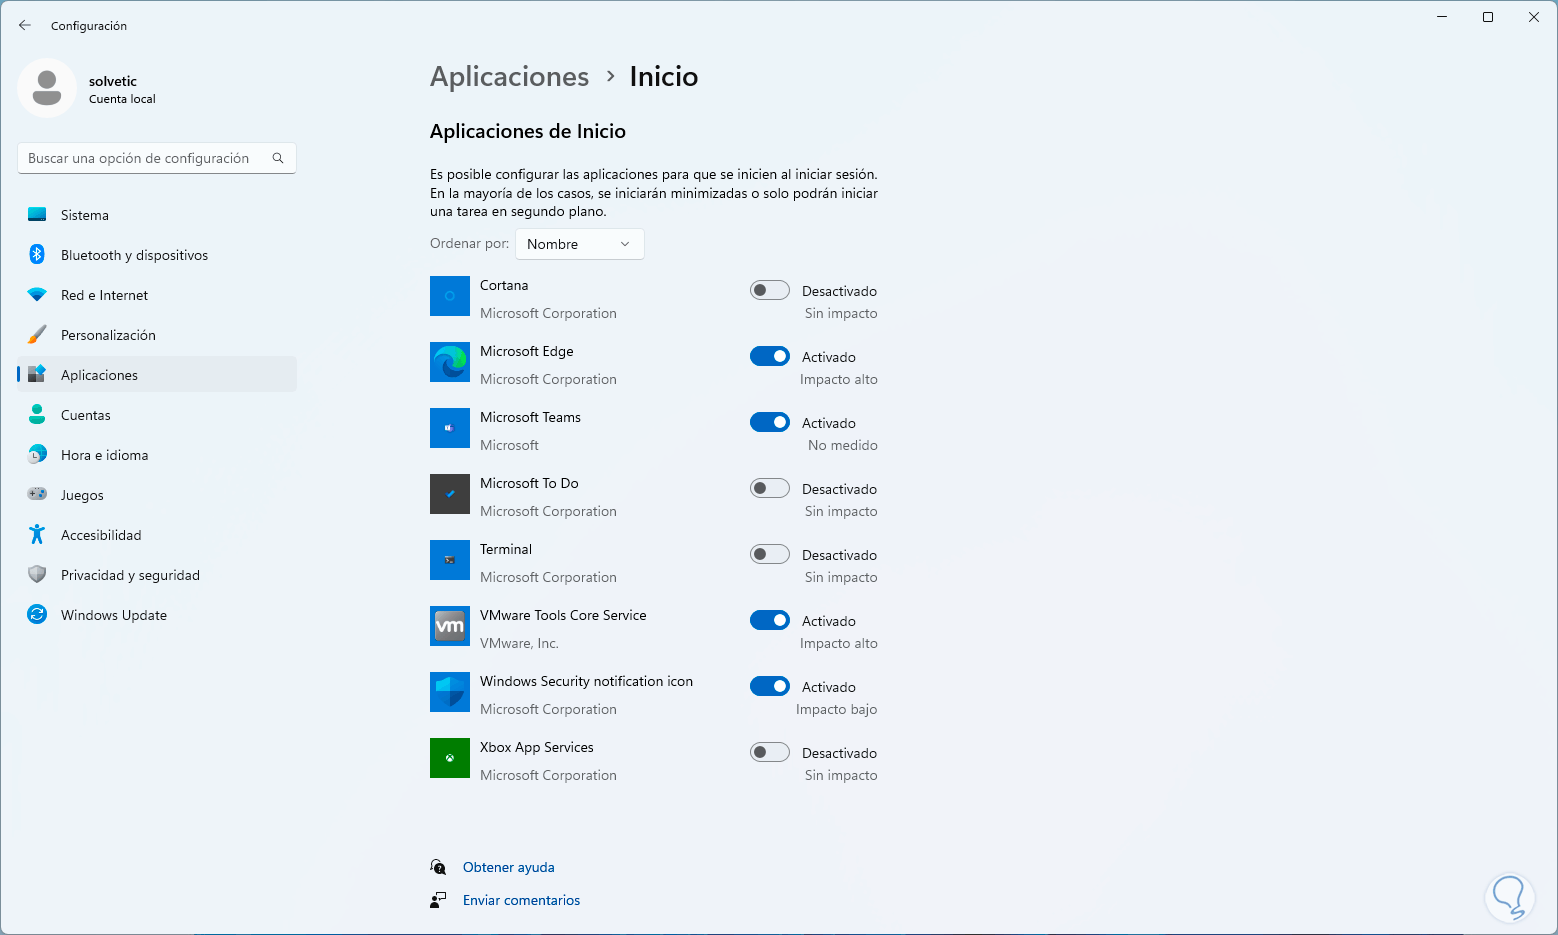The width and height of the screenshot is (1558, 935).
Task: Click the Enviar comentarios feedback icon
Action: (438, 900)
